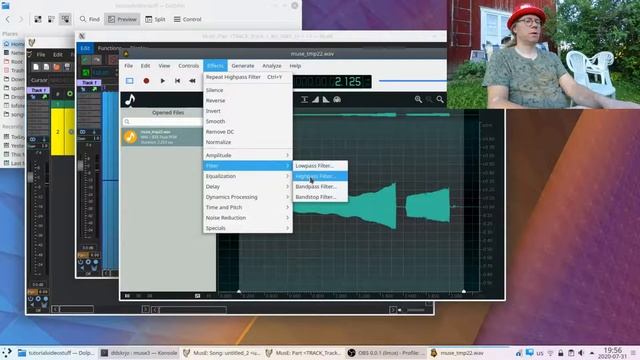The image size is (640, 360).
Task: Open the Edit menu in MusE part editor
Action: point(85,48)
